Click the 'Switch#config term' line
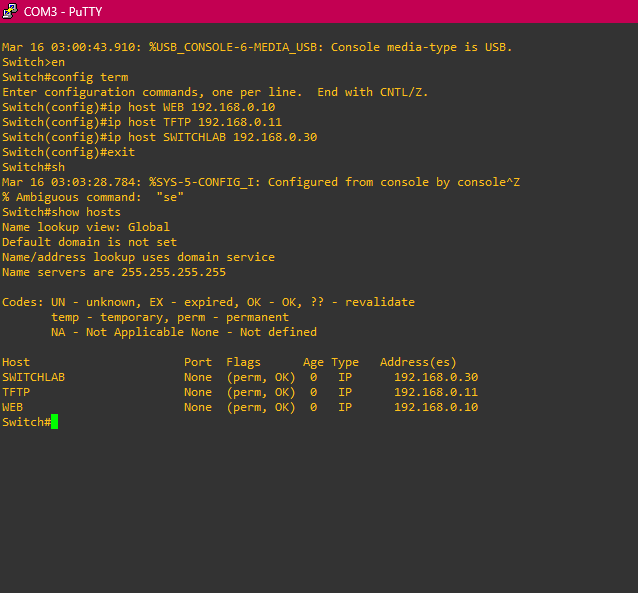 click(x=65, y=77)
